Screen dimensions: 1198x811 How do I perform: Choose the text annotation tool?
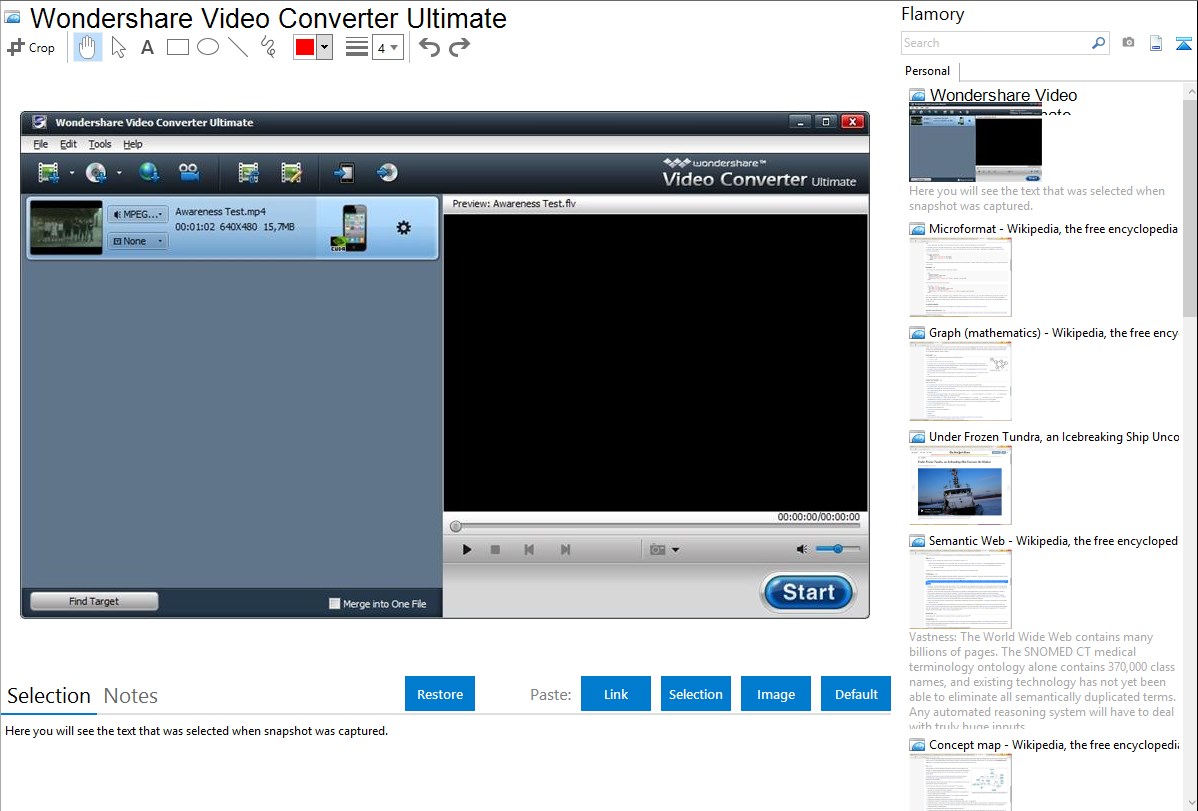[147, 47]
